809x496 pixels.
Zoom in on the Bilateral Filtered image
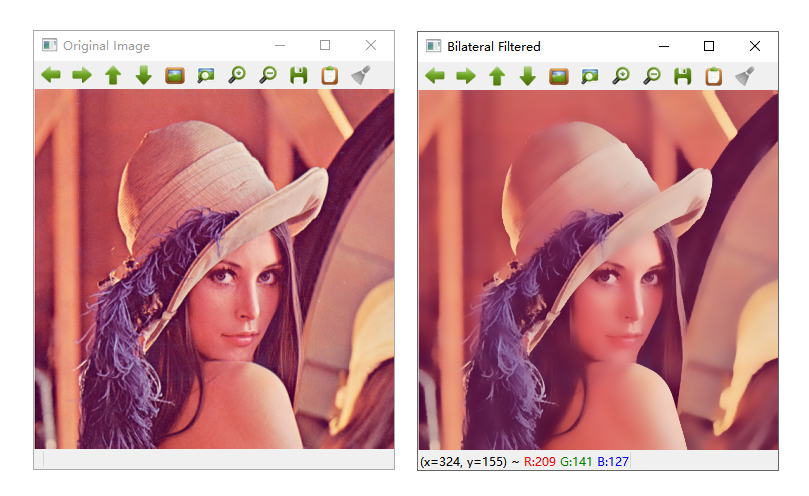(621, 76)
